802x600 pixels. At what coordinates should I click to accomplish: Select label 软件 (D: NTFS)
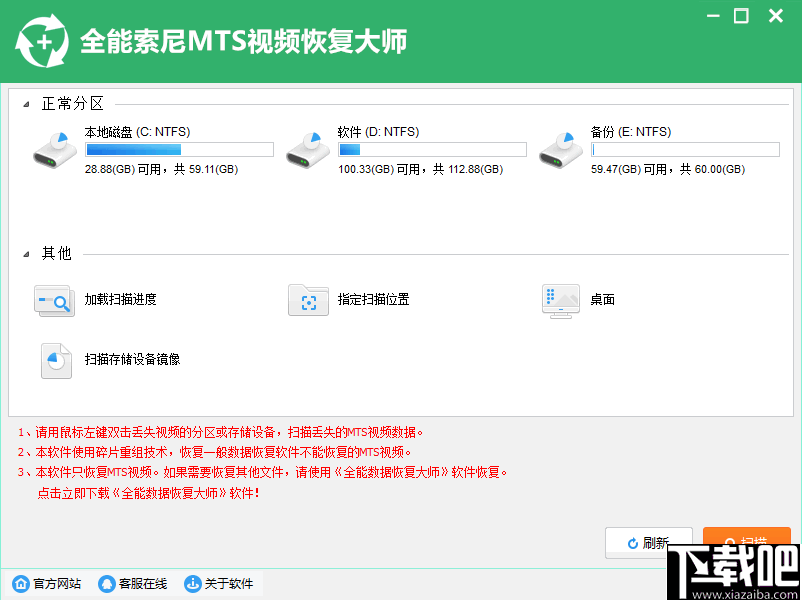[378, 132]
